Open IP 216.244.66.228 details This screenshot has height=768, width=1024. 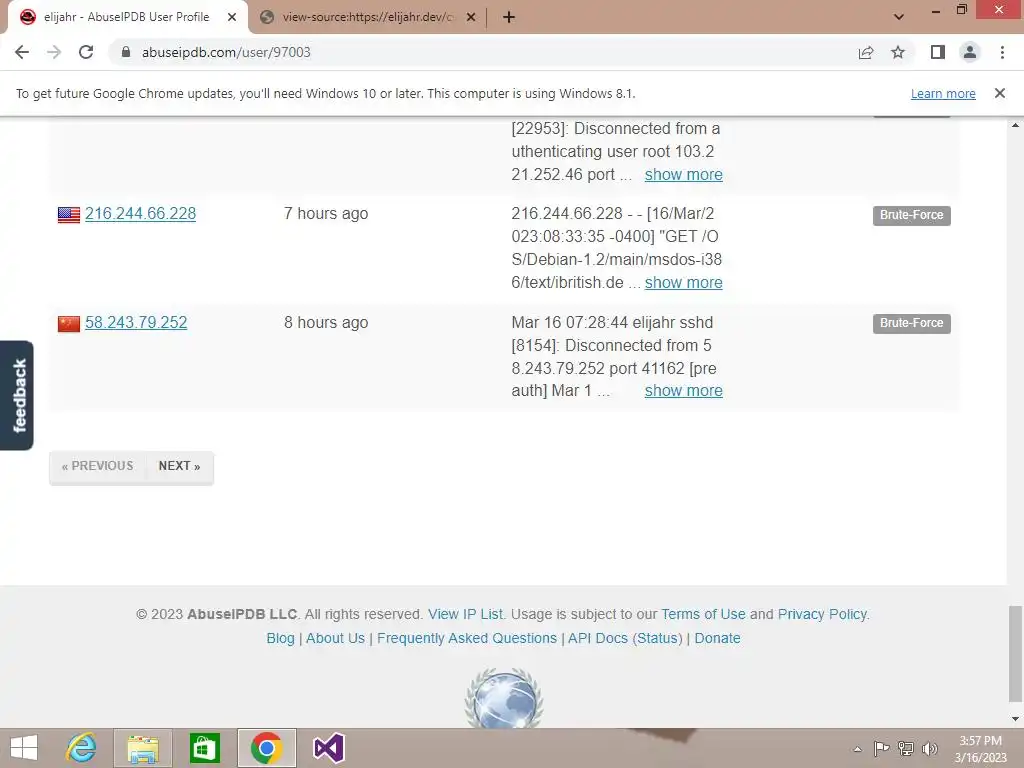click(140, 214)
